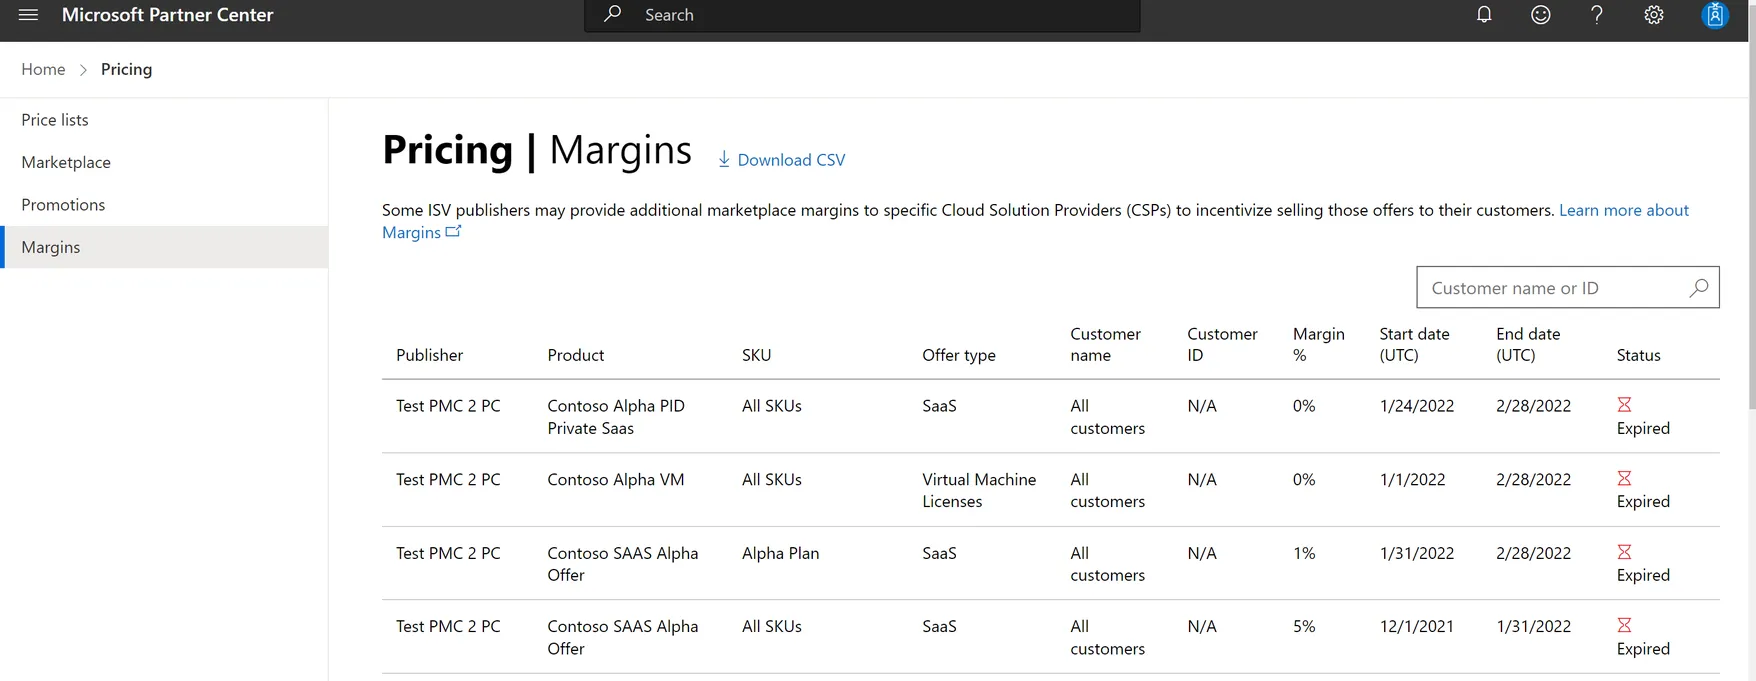Viewport: 1756px width, 681px height.
Task: Click the SKU column header
Action: pos(756,355)
